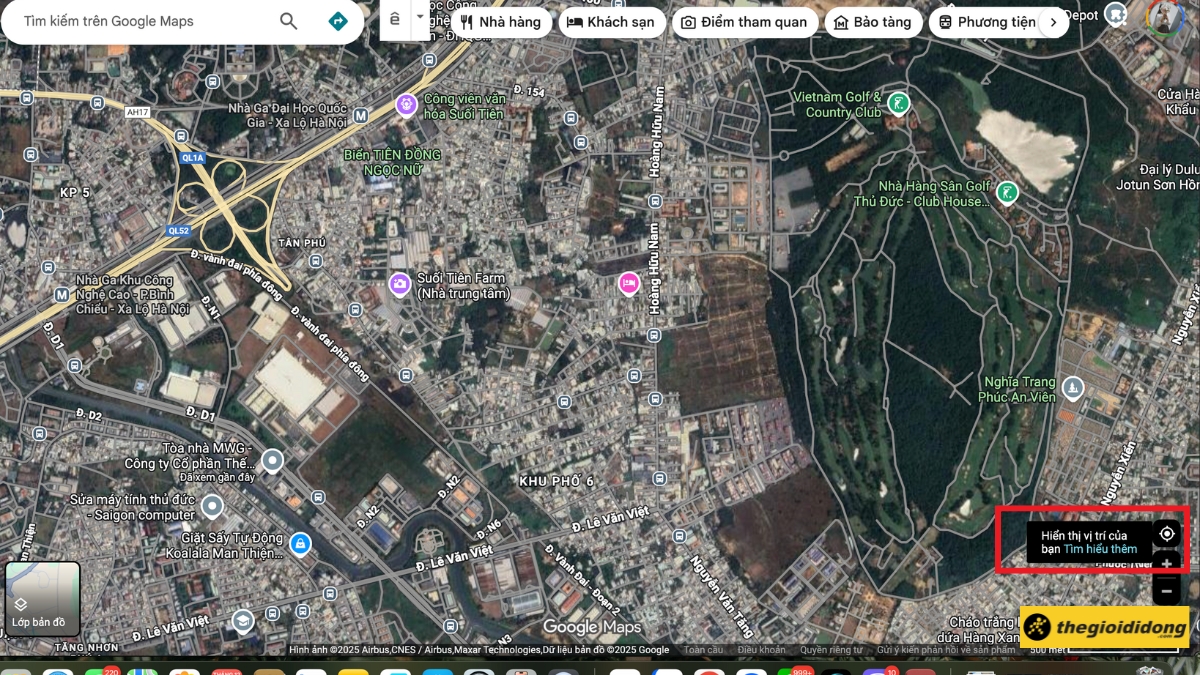Zoom in with the plus button

pyautogui.click(x=1166, y=564)
